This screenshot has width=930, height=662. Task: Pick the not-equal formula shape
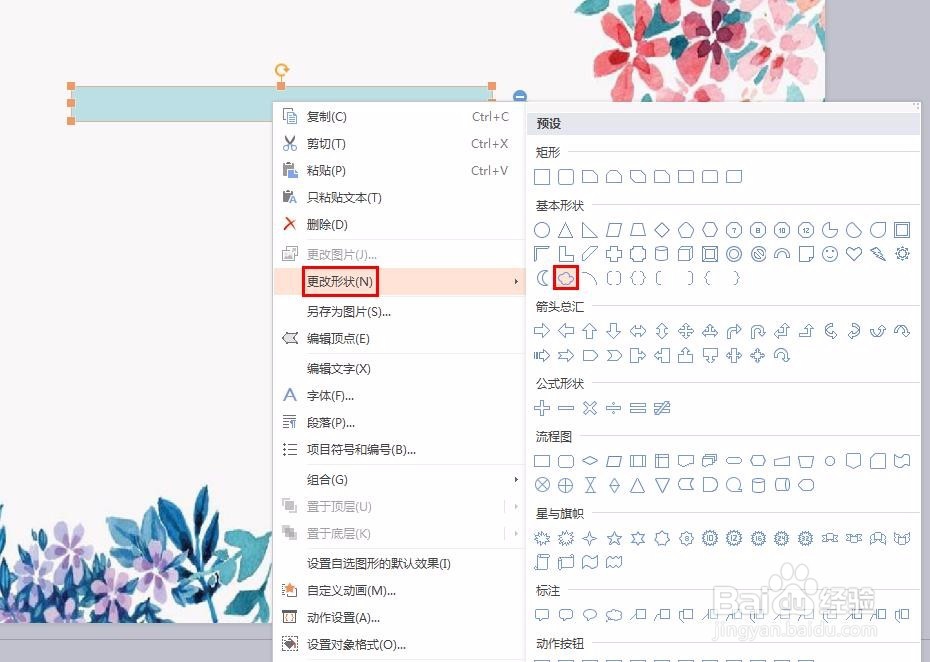[x=662, y=408]
